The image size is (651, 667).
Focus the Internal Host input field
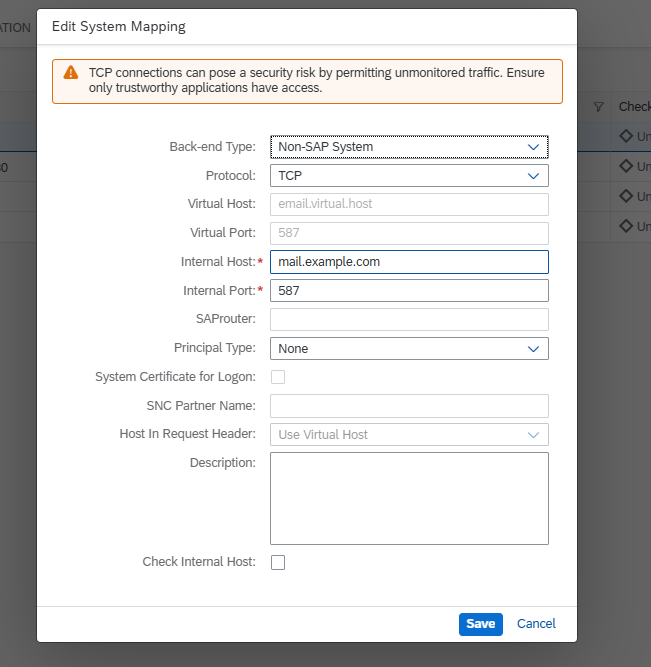pyautogui.click(x=409, y=262)
